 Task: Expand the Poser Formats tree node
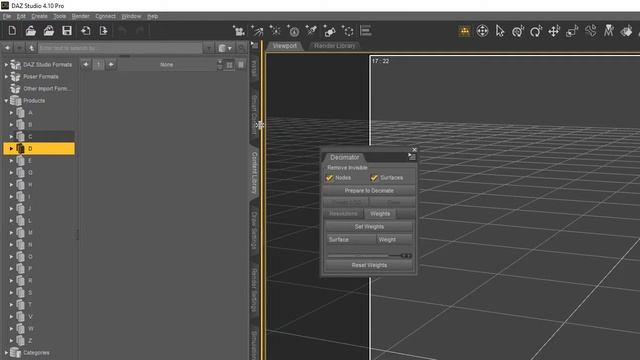[x=6, y=76]
